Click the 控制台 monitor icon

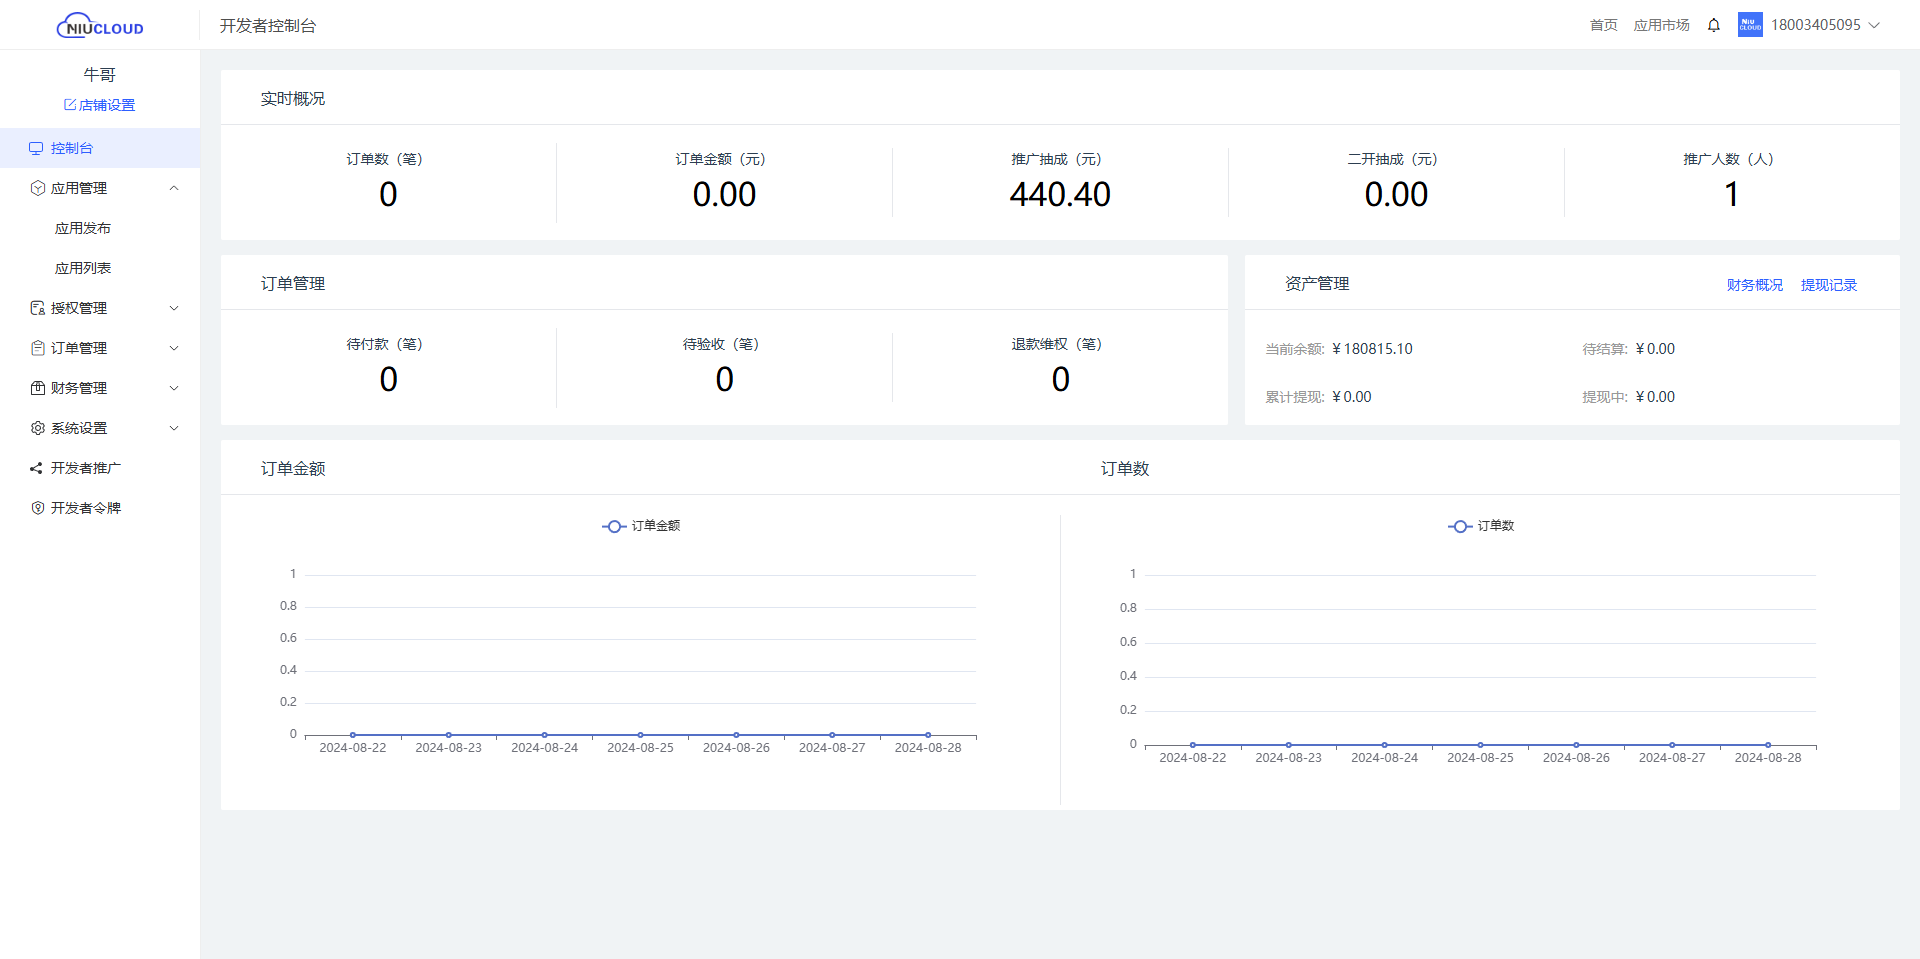pos(36,148)
